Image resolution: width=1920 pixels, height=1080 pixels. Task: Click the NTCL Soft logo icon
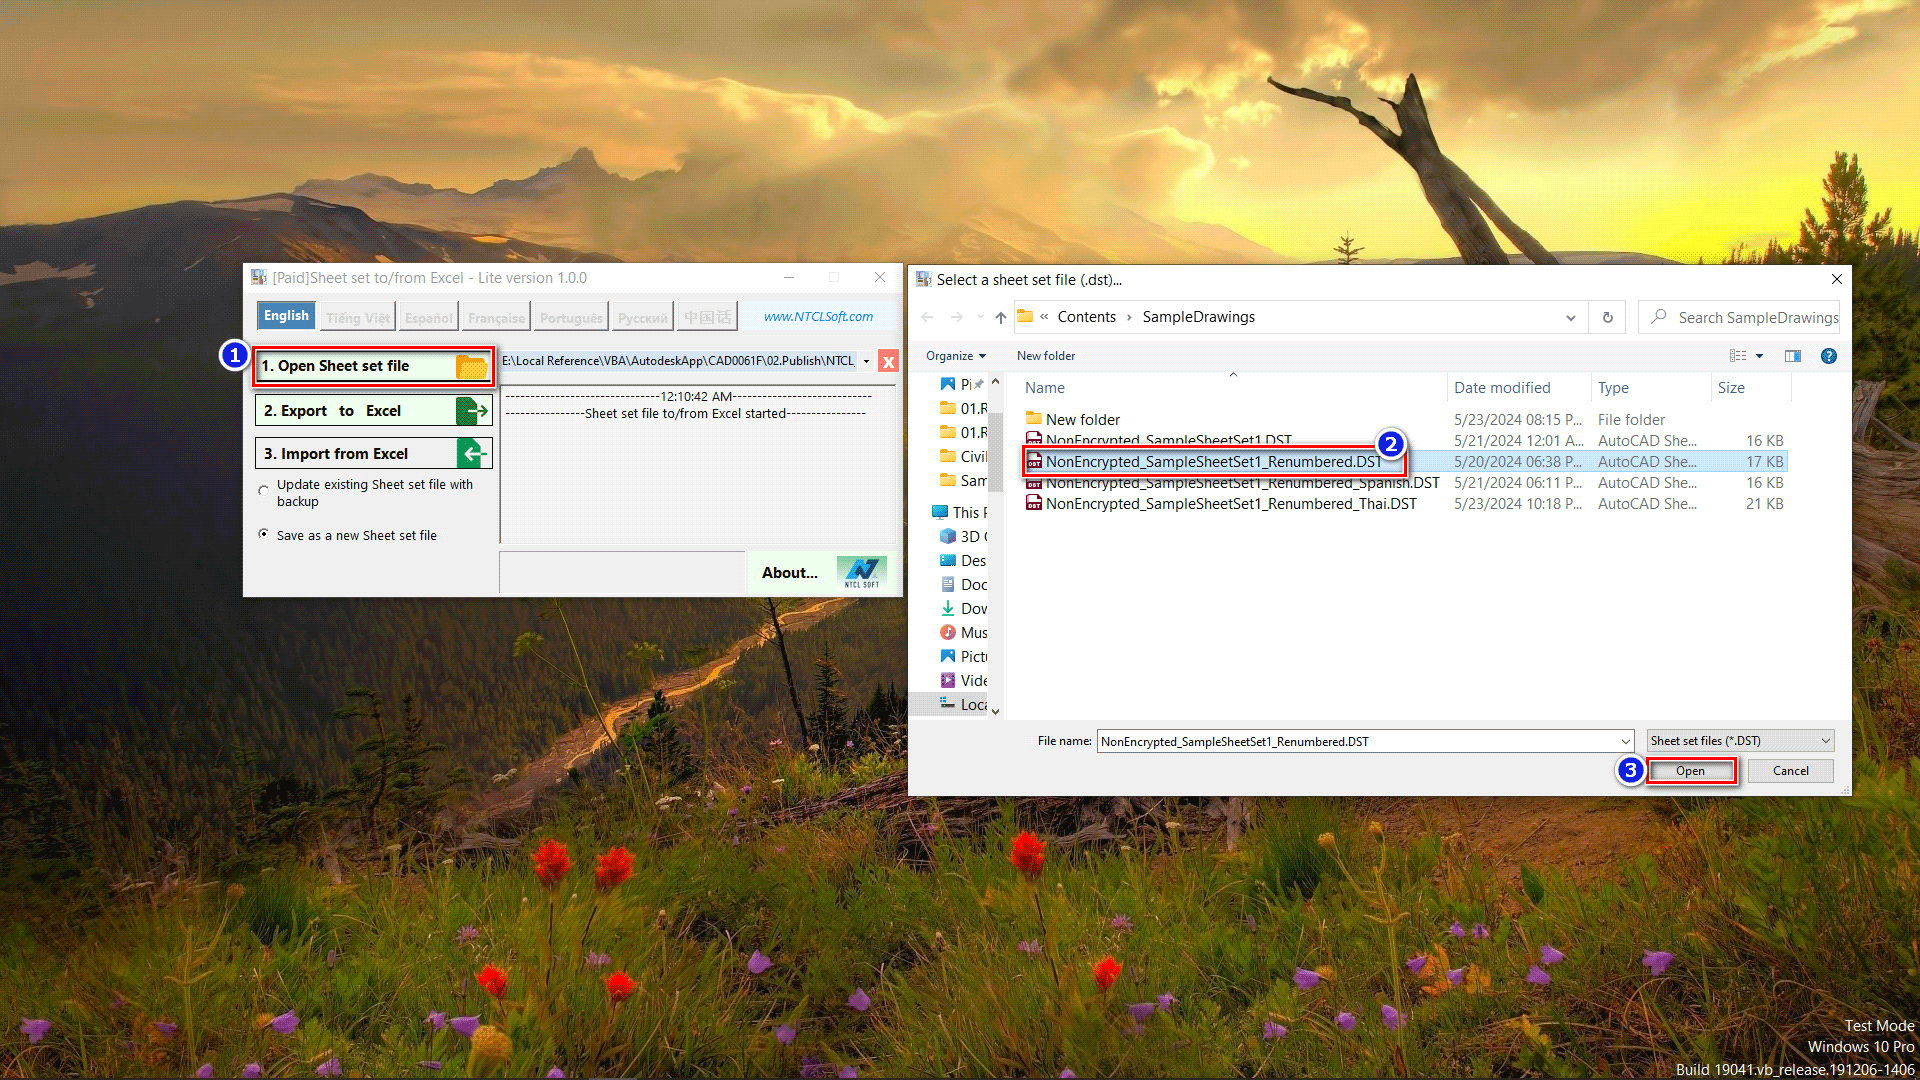point(861,572)
